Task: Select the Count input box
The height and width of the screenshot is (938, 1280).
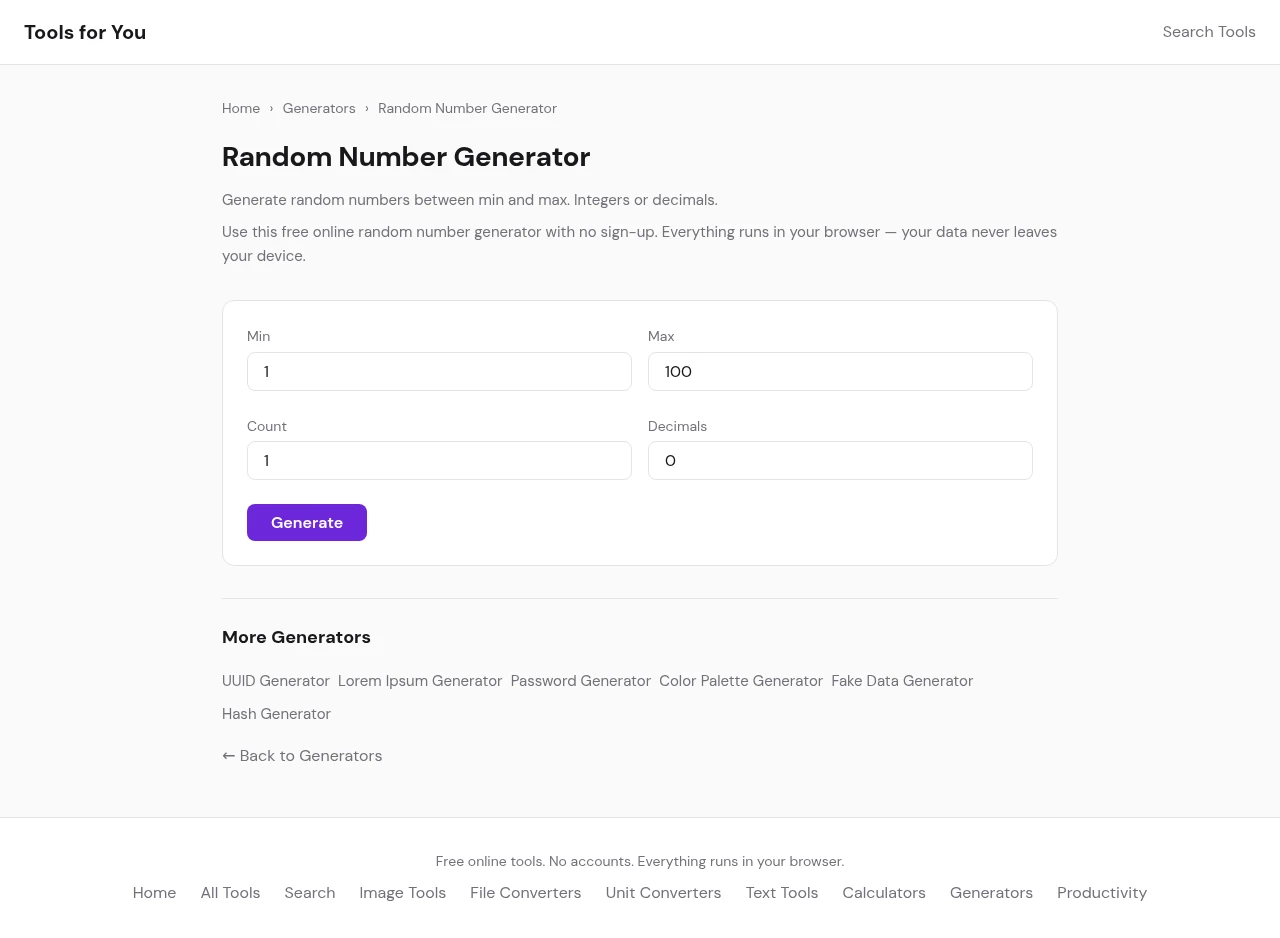Action: (x=439, y=461)
